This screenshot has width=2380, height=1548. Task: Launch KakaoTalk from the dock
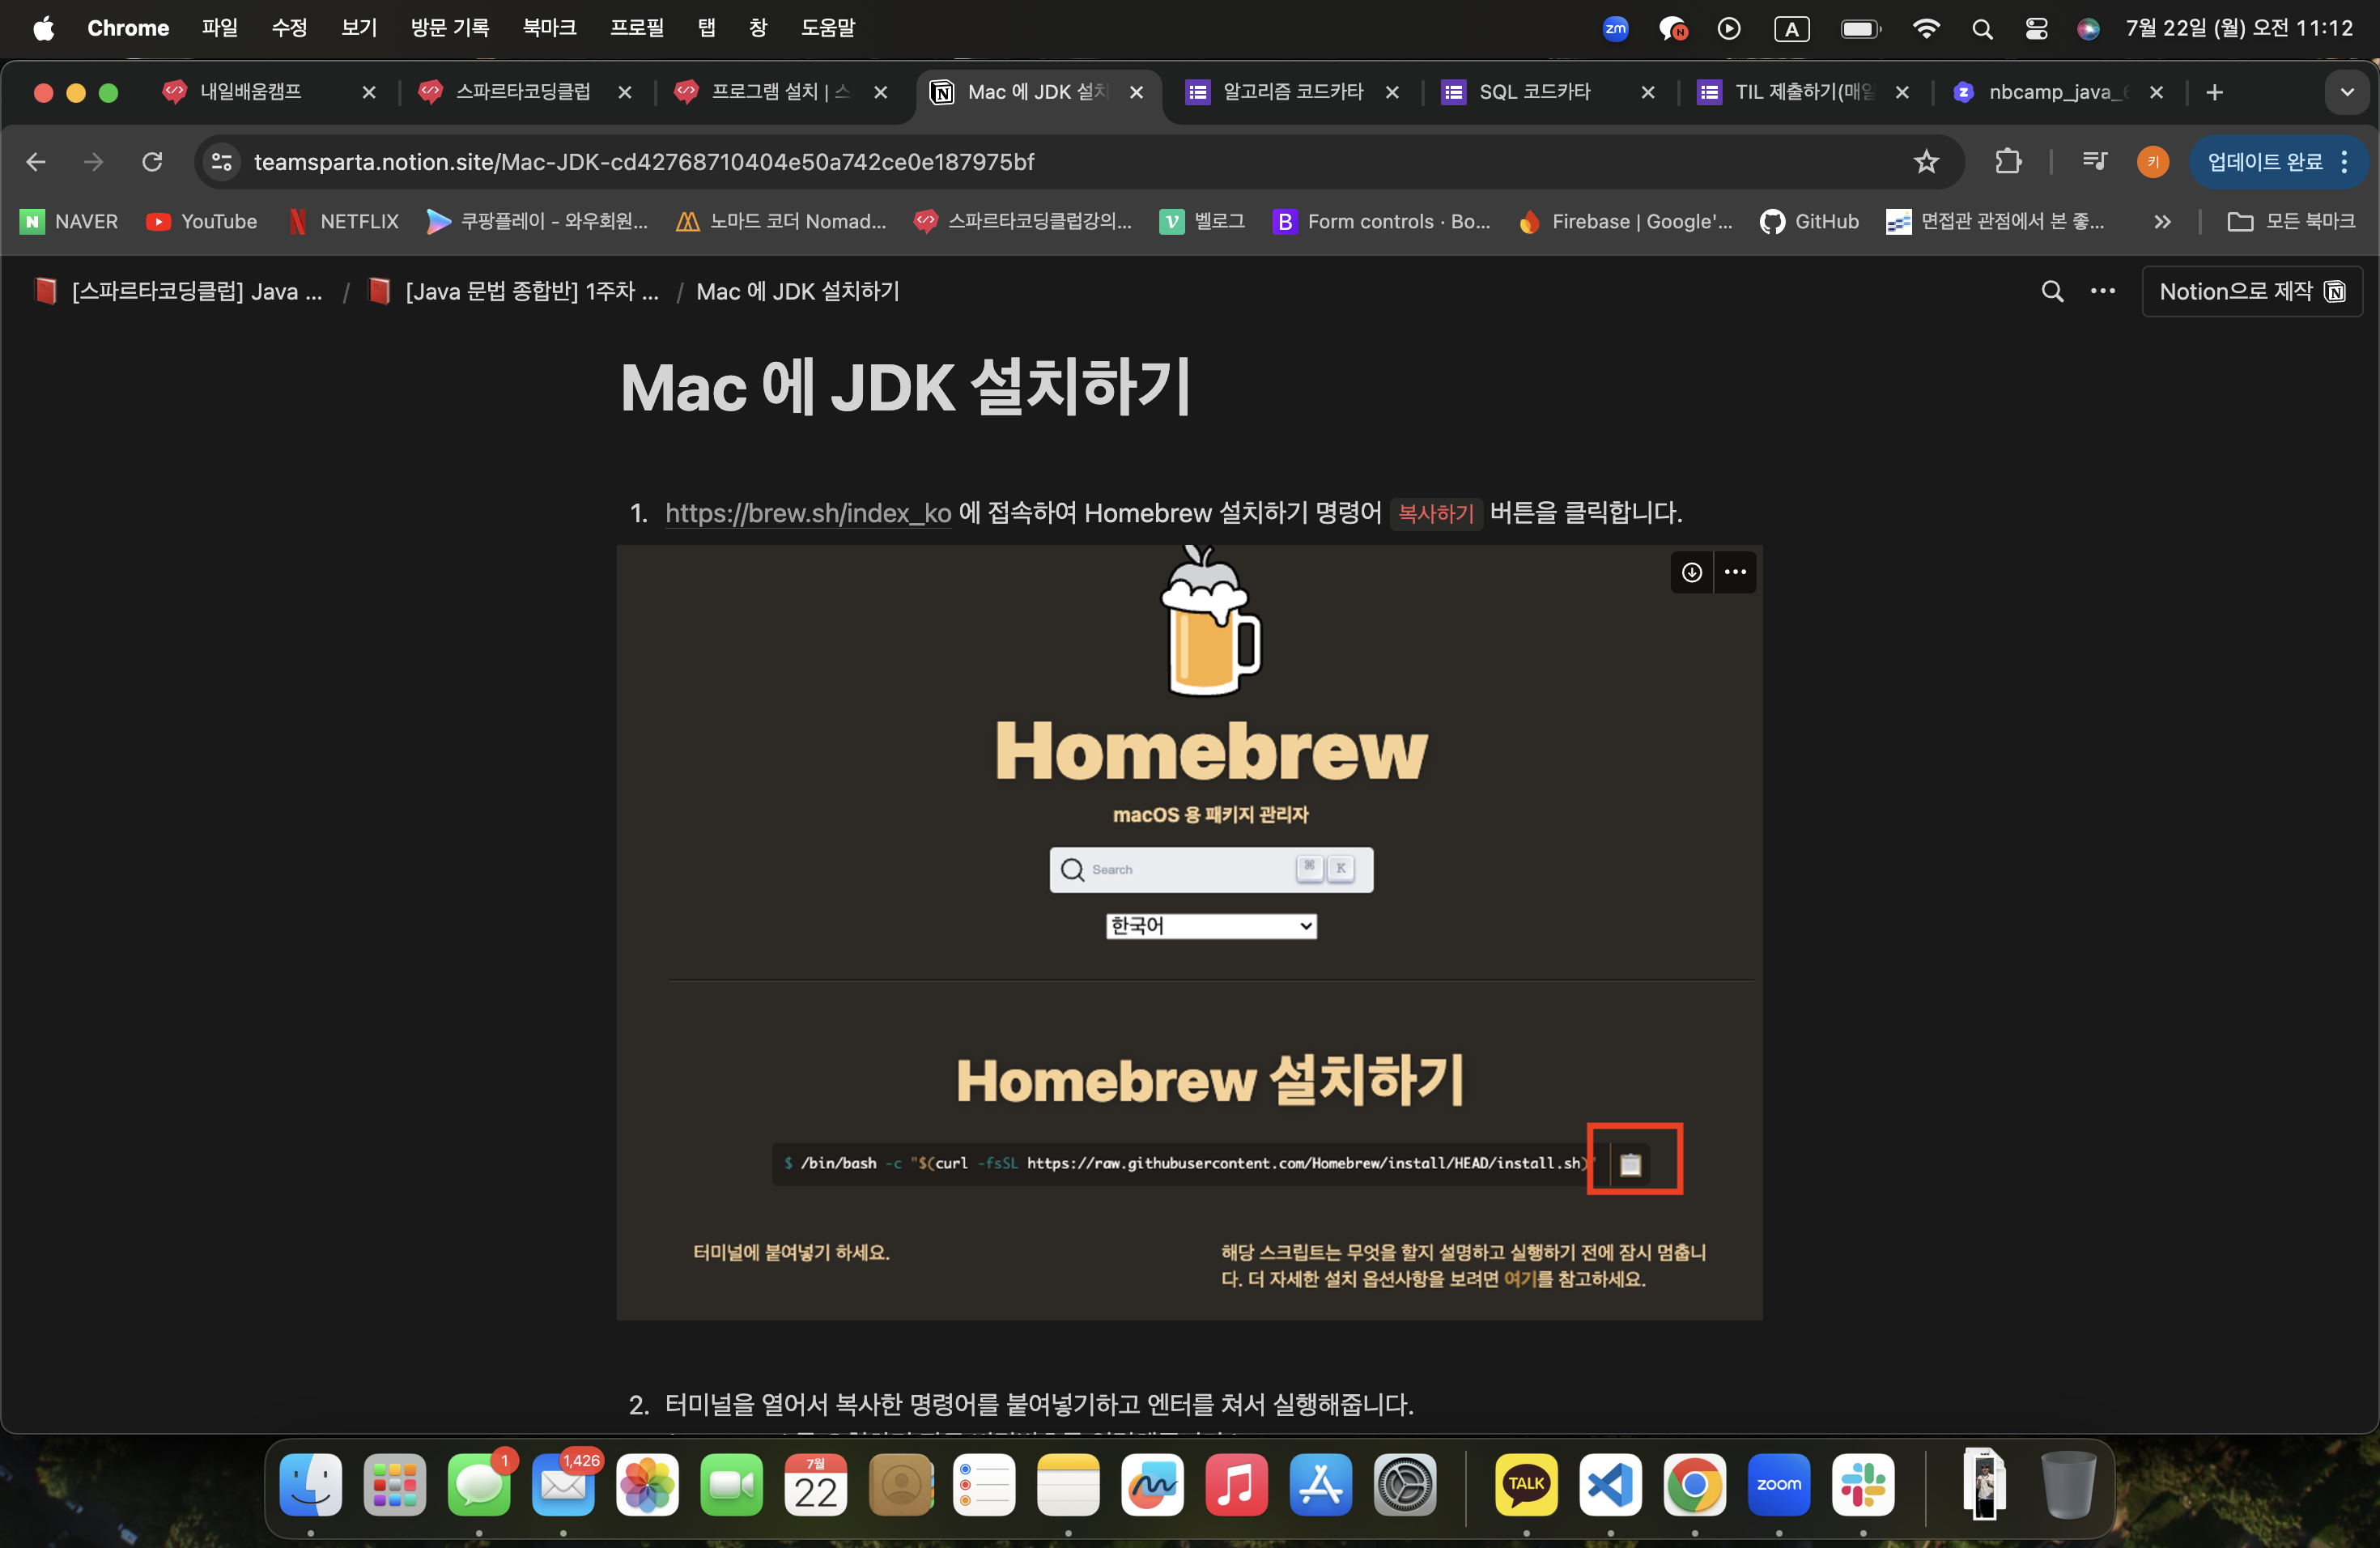click(1526, 1484)
